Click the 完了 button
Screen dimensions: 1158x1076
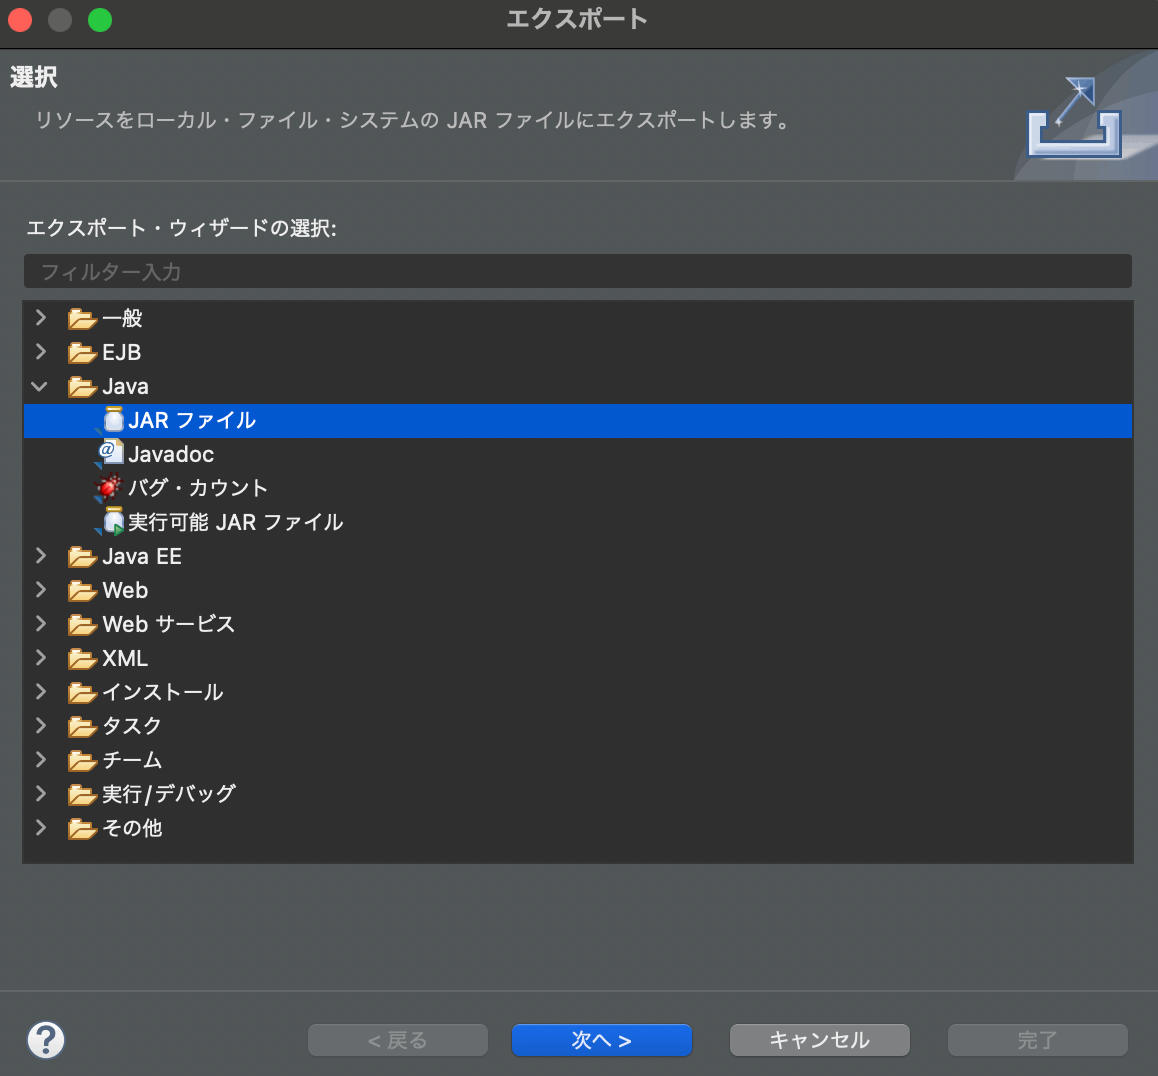pyautogui.click(x=1038, y=1040)
